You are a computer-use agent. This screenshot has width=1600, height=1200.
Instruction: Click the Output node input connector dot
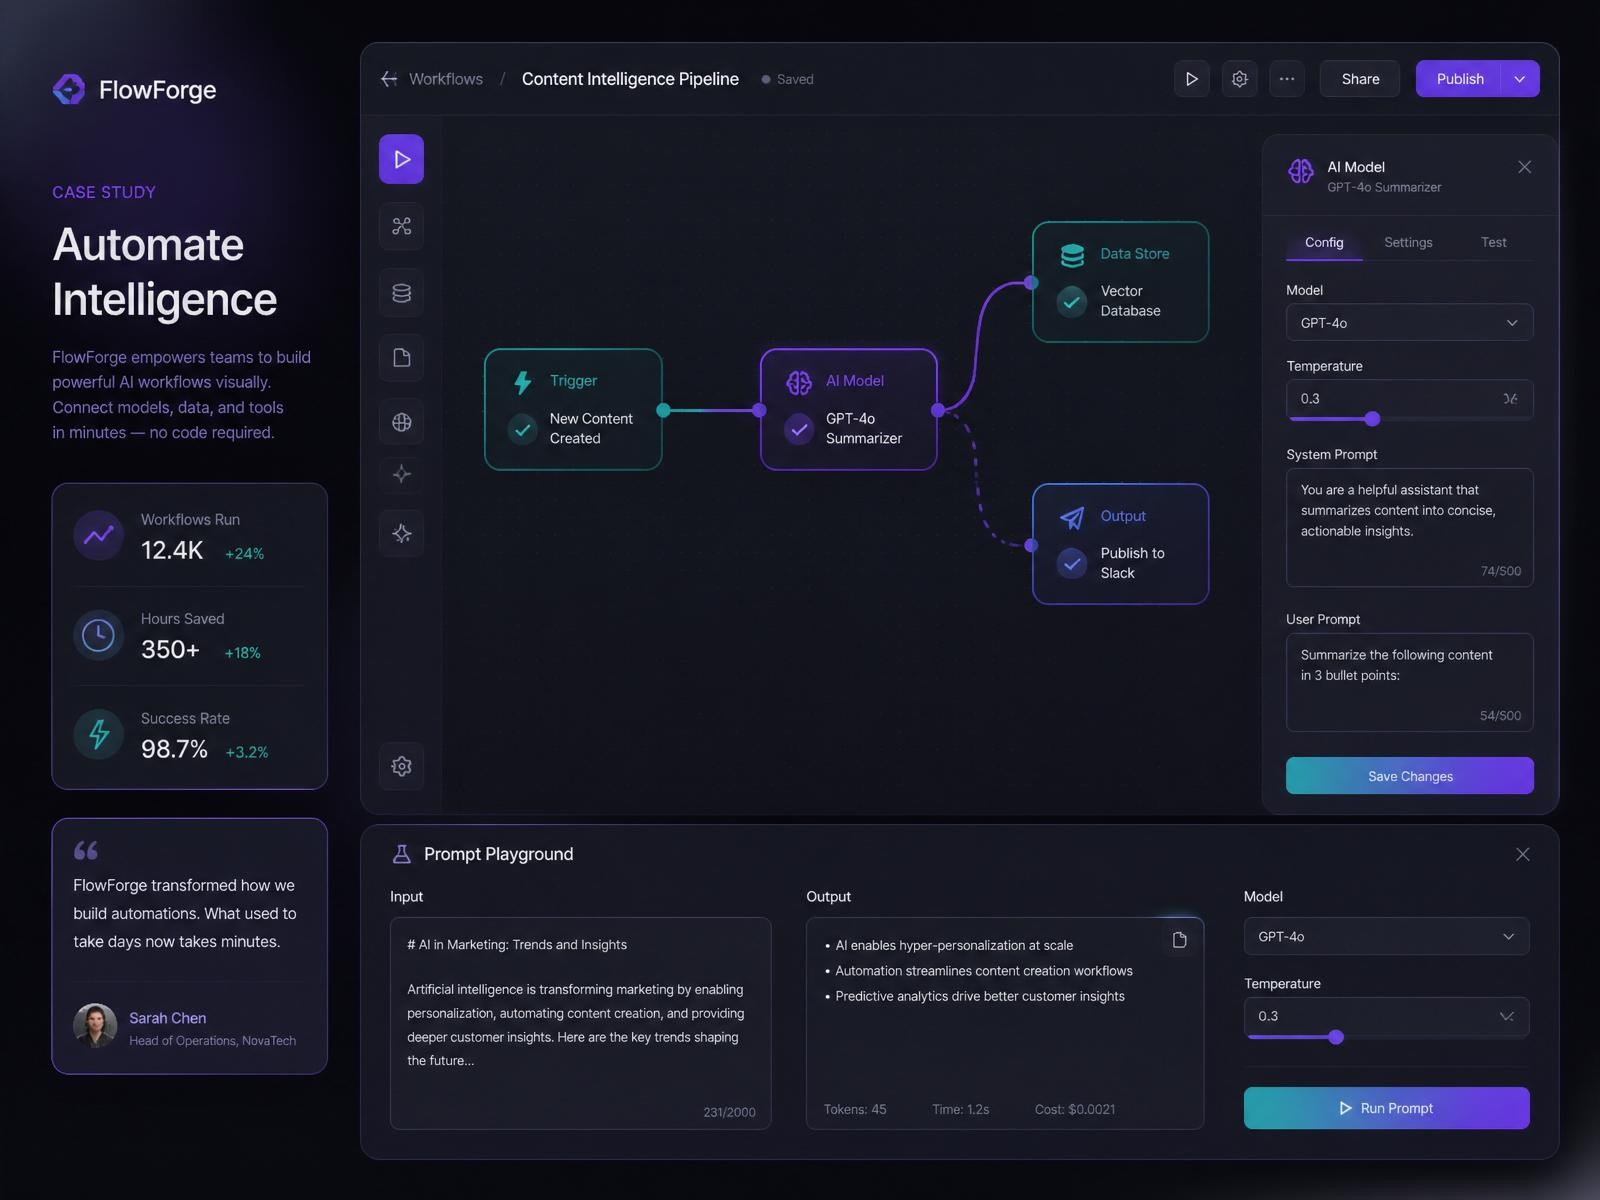point(1031,545)
